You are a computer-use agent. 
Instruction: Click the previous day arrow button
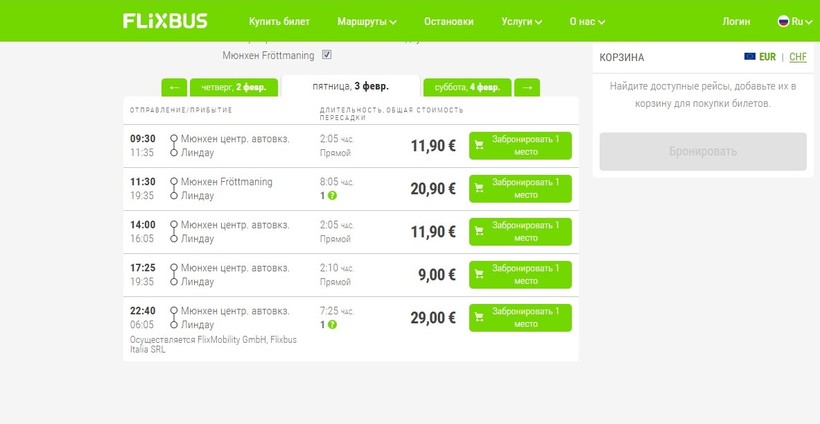[x=174, y=87]
